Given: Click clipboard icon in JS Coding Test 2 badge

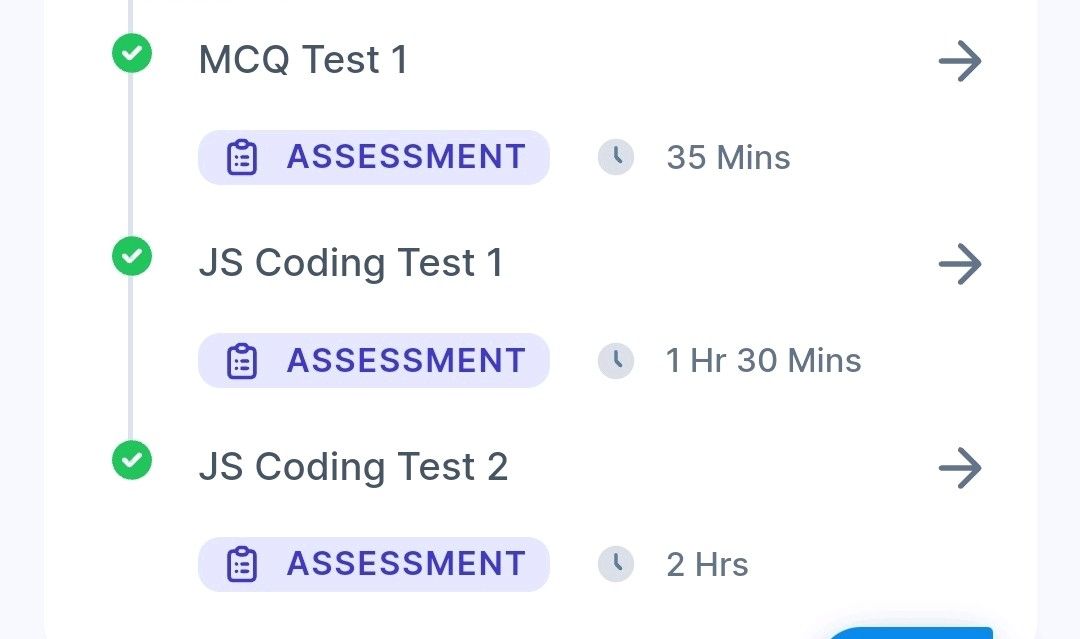Looking at the screenshot, I should click(x=242, y=565).
